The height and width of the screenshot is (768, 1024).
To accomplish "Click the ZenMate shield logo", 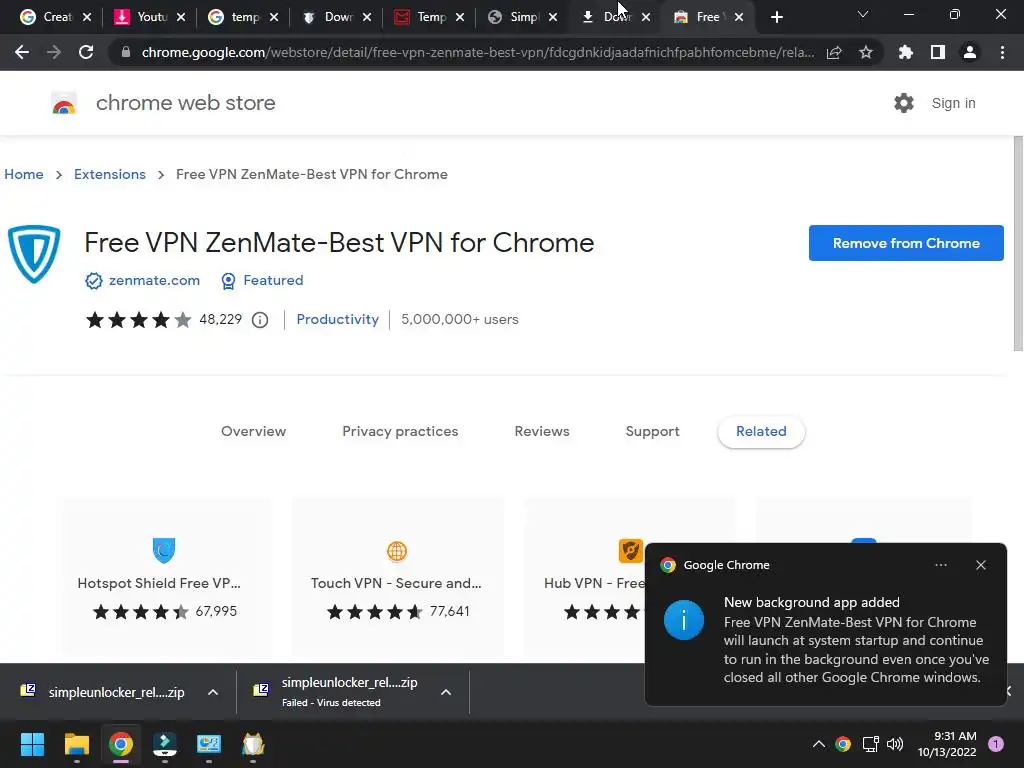I will 34,253.
